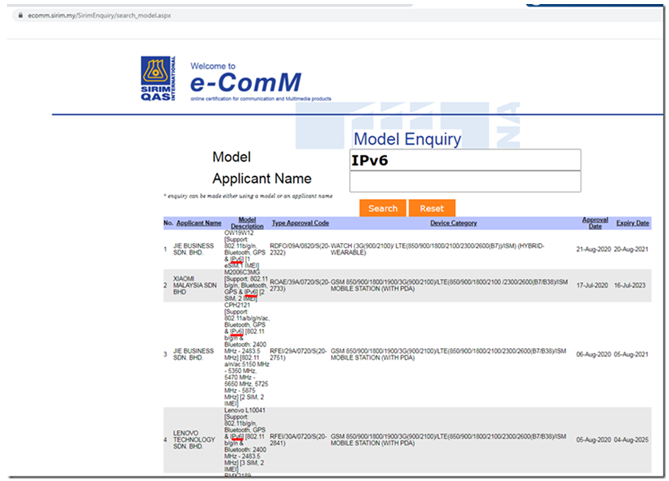
Task: Click the e-ComM welcome banner title
Action: (246, 82)
